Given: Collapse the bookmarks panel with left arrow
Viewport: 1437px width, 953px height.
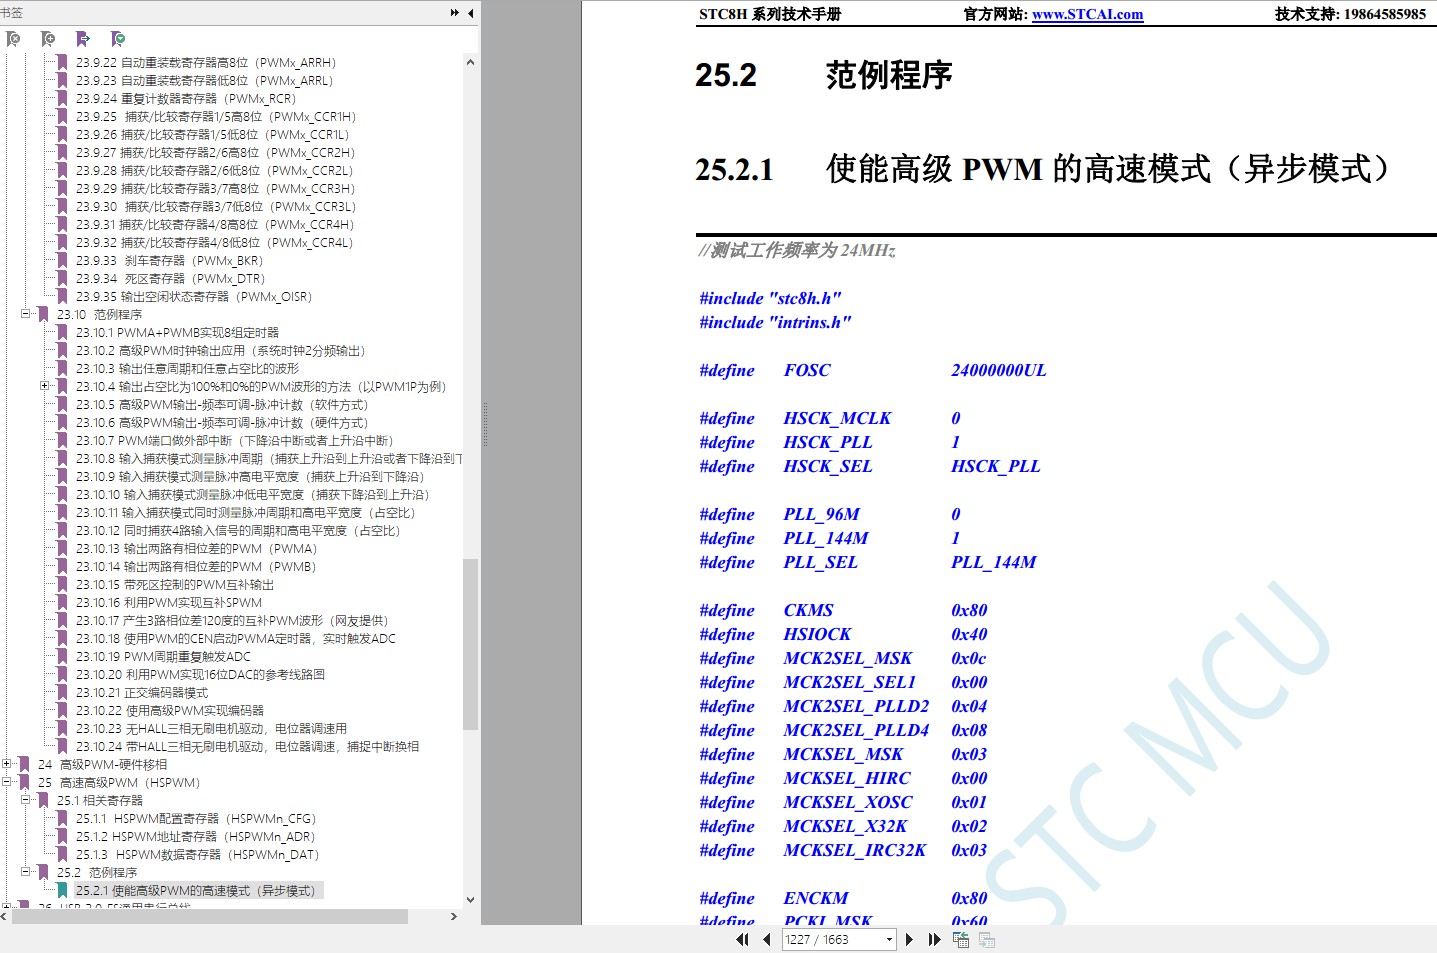Looking at the screenshot, I should click(471, 13).
